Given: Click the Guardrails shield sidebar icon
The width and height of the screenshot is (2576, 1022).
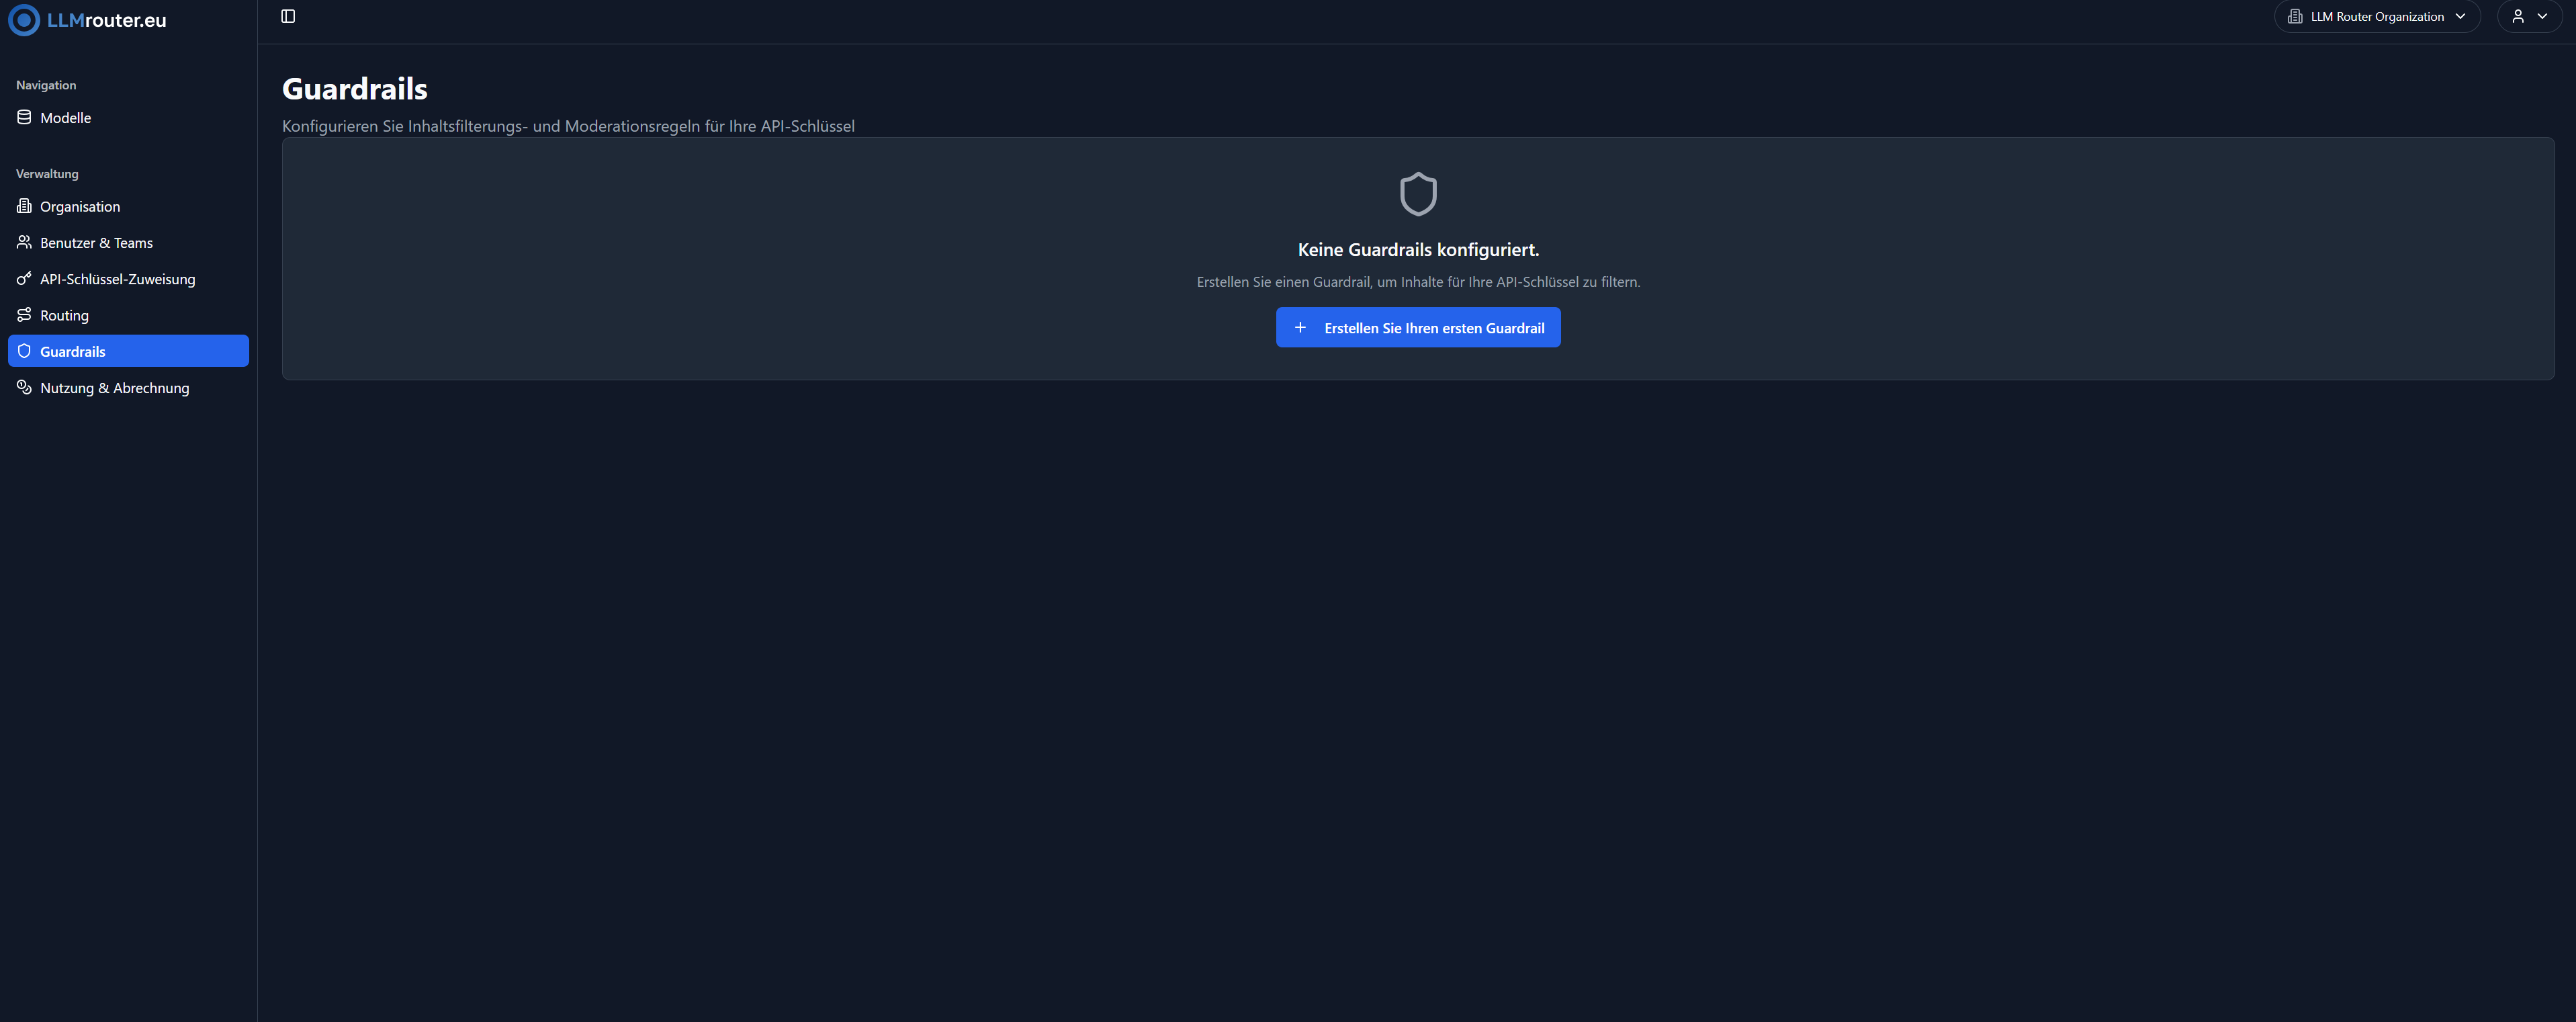Looking at the screenshot, I should pyautogui.click(x=24, y=351).
